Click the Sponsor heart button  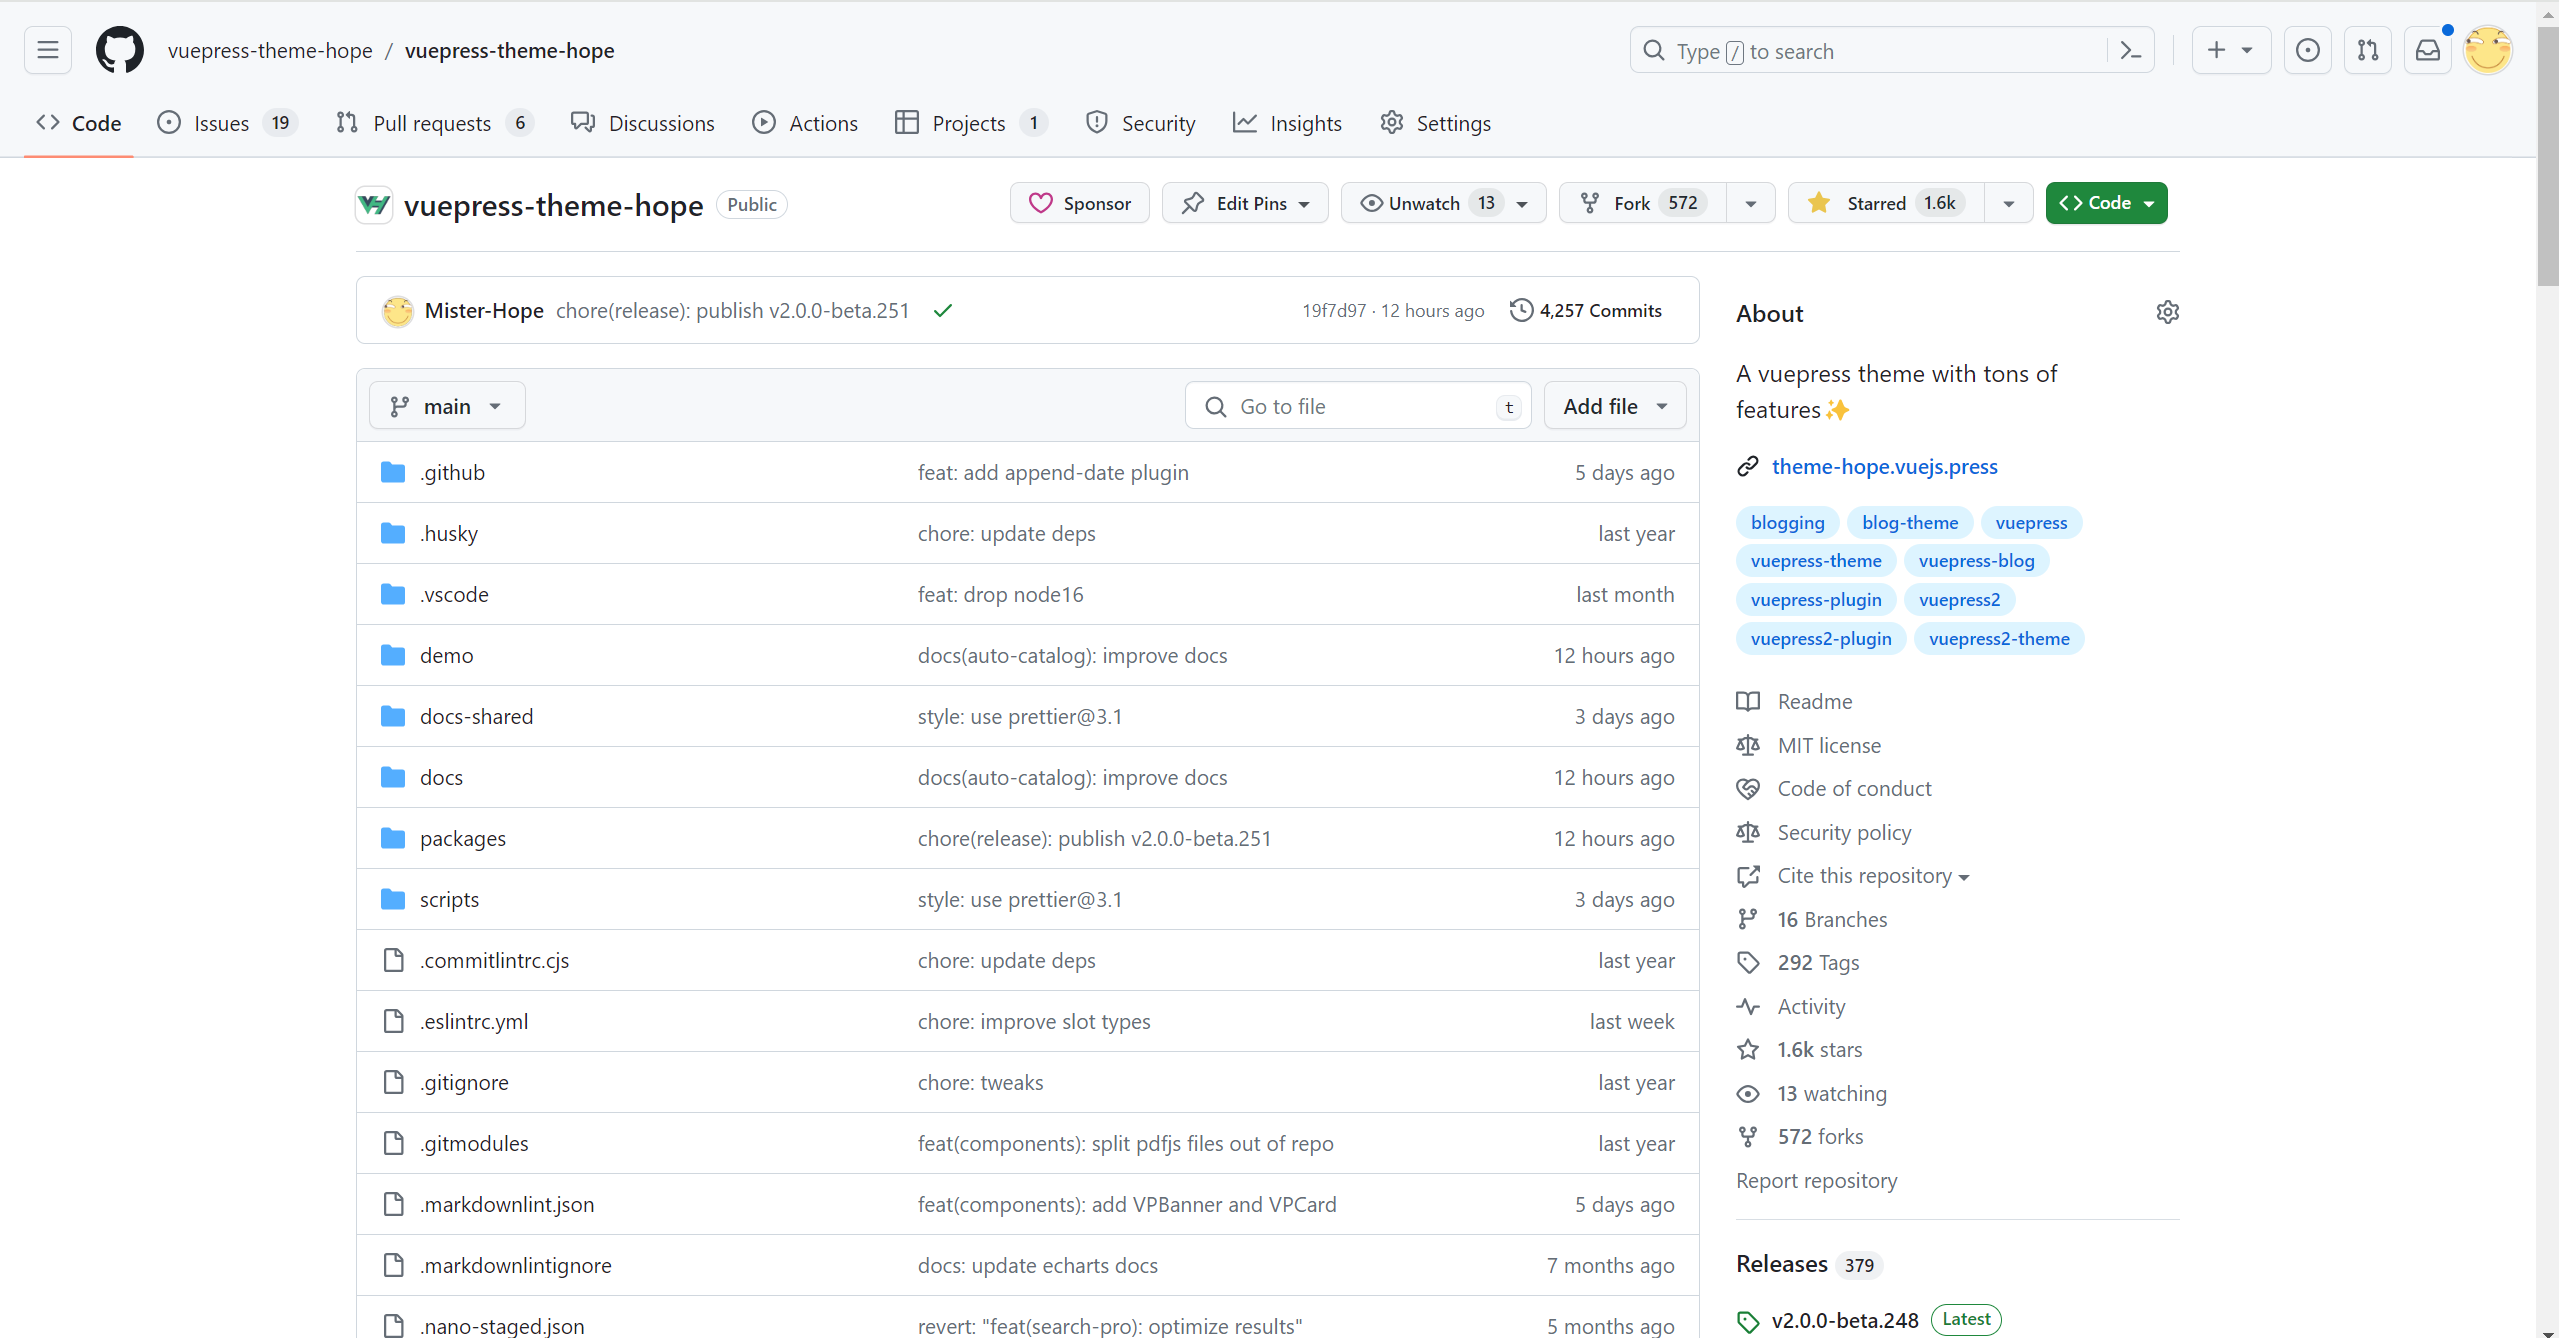[1080, 203]
